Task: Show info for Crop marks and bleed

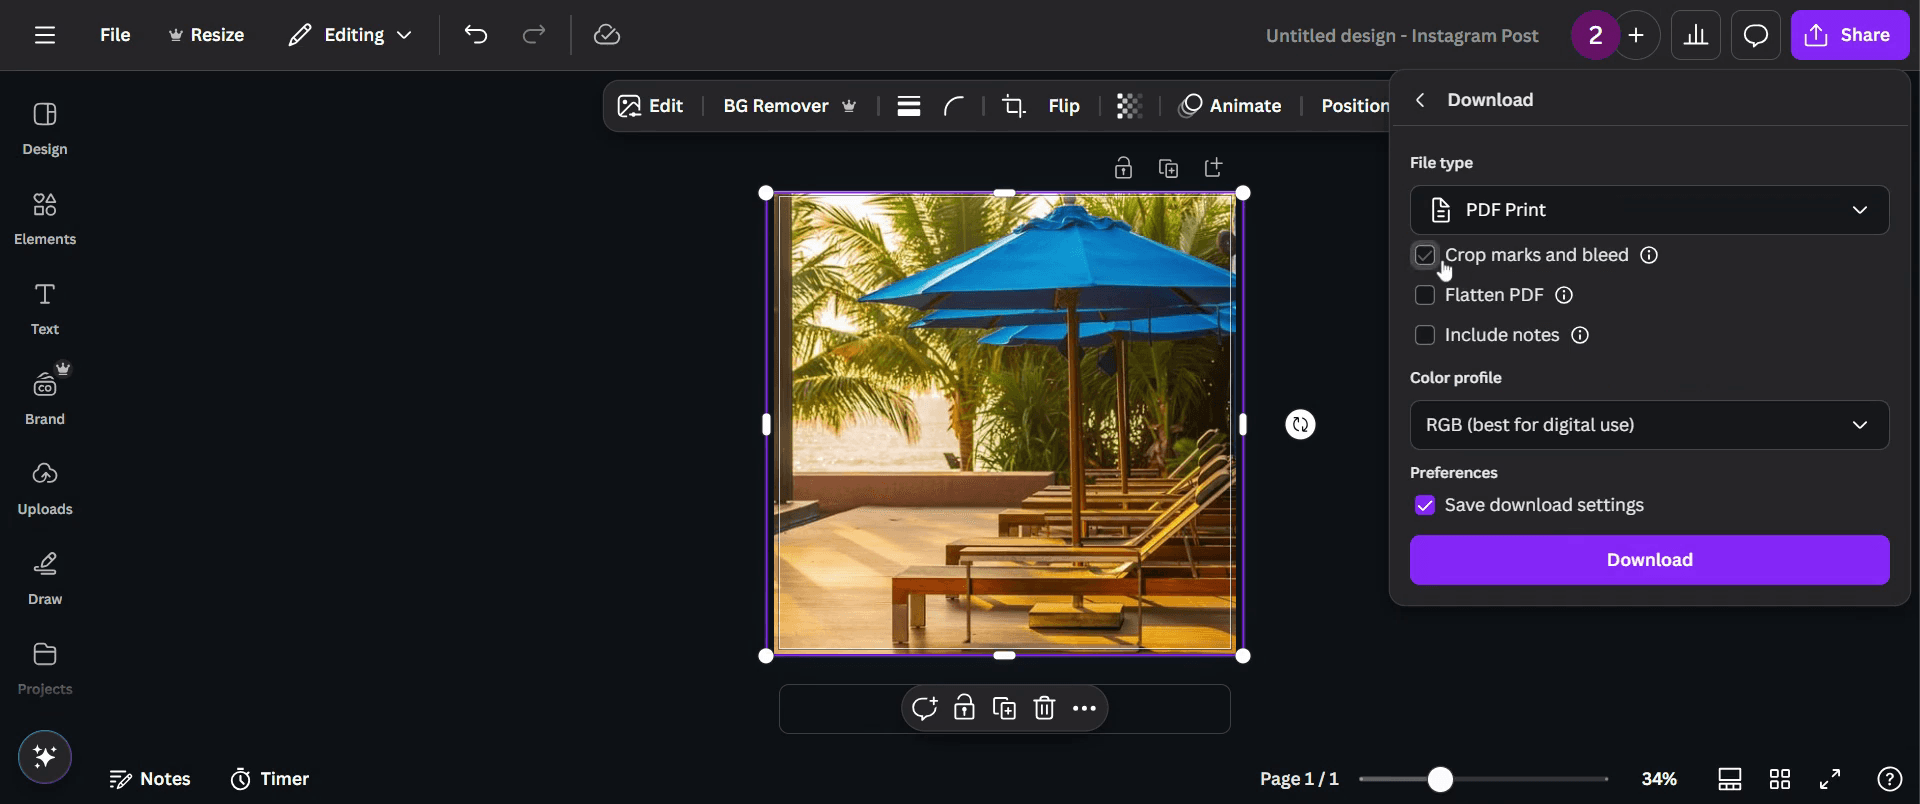Action: point(1649,255)
